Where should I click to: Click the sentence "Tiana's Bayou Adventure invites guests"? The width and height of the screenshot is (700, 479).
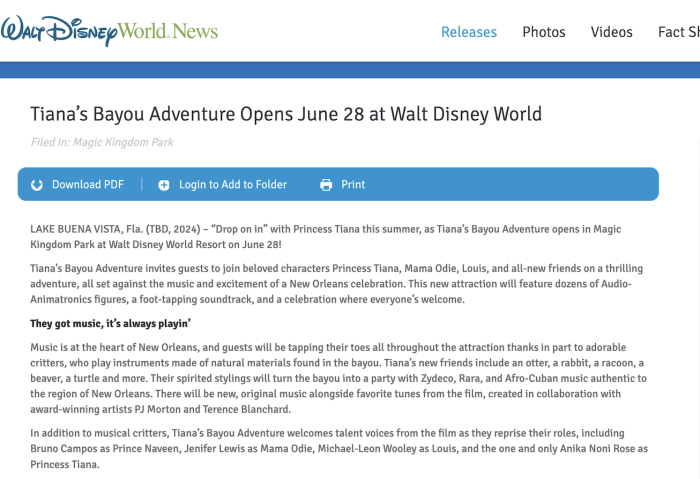click(337, 284)
